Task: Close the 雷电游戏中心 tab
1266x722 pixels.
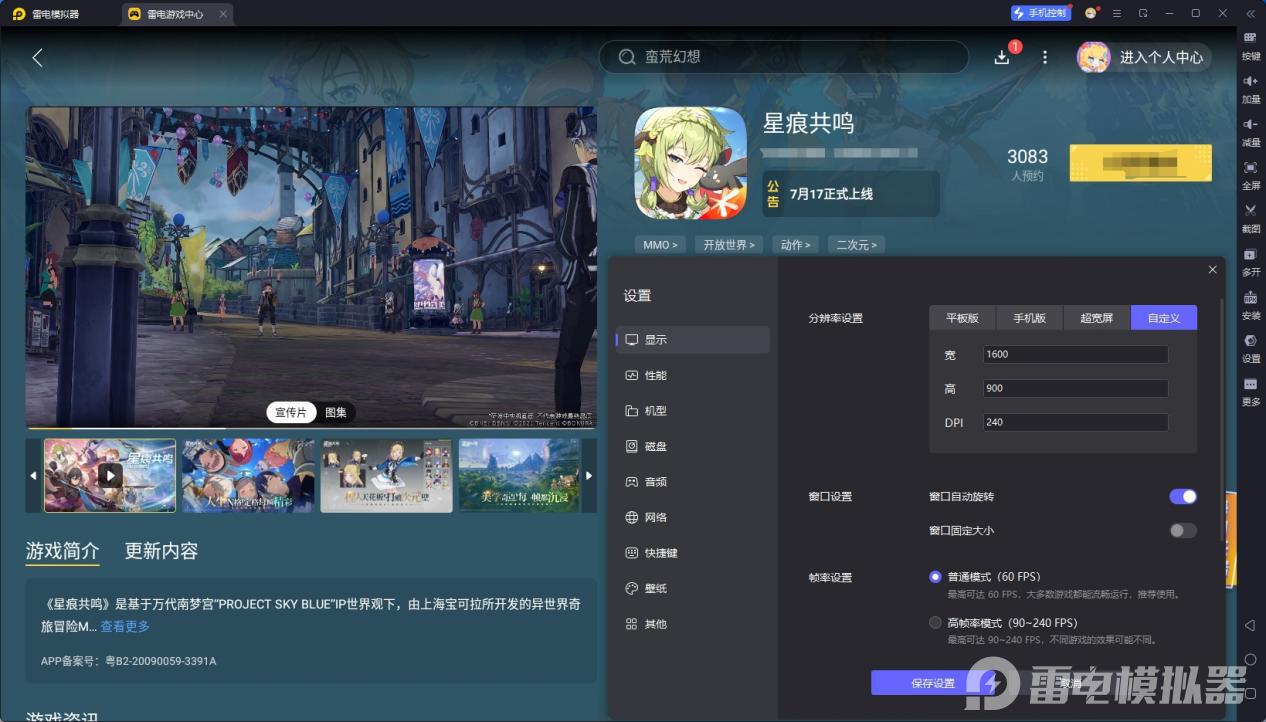Action: click(x=223, y=14)
